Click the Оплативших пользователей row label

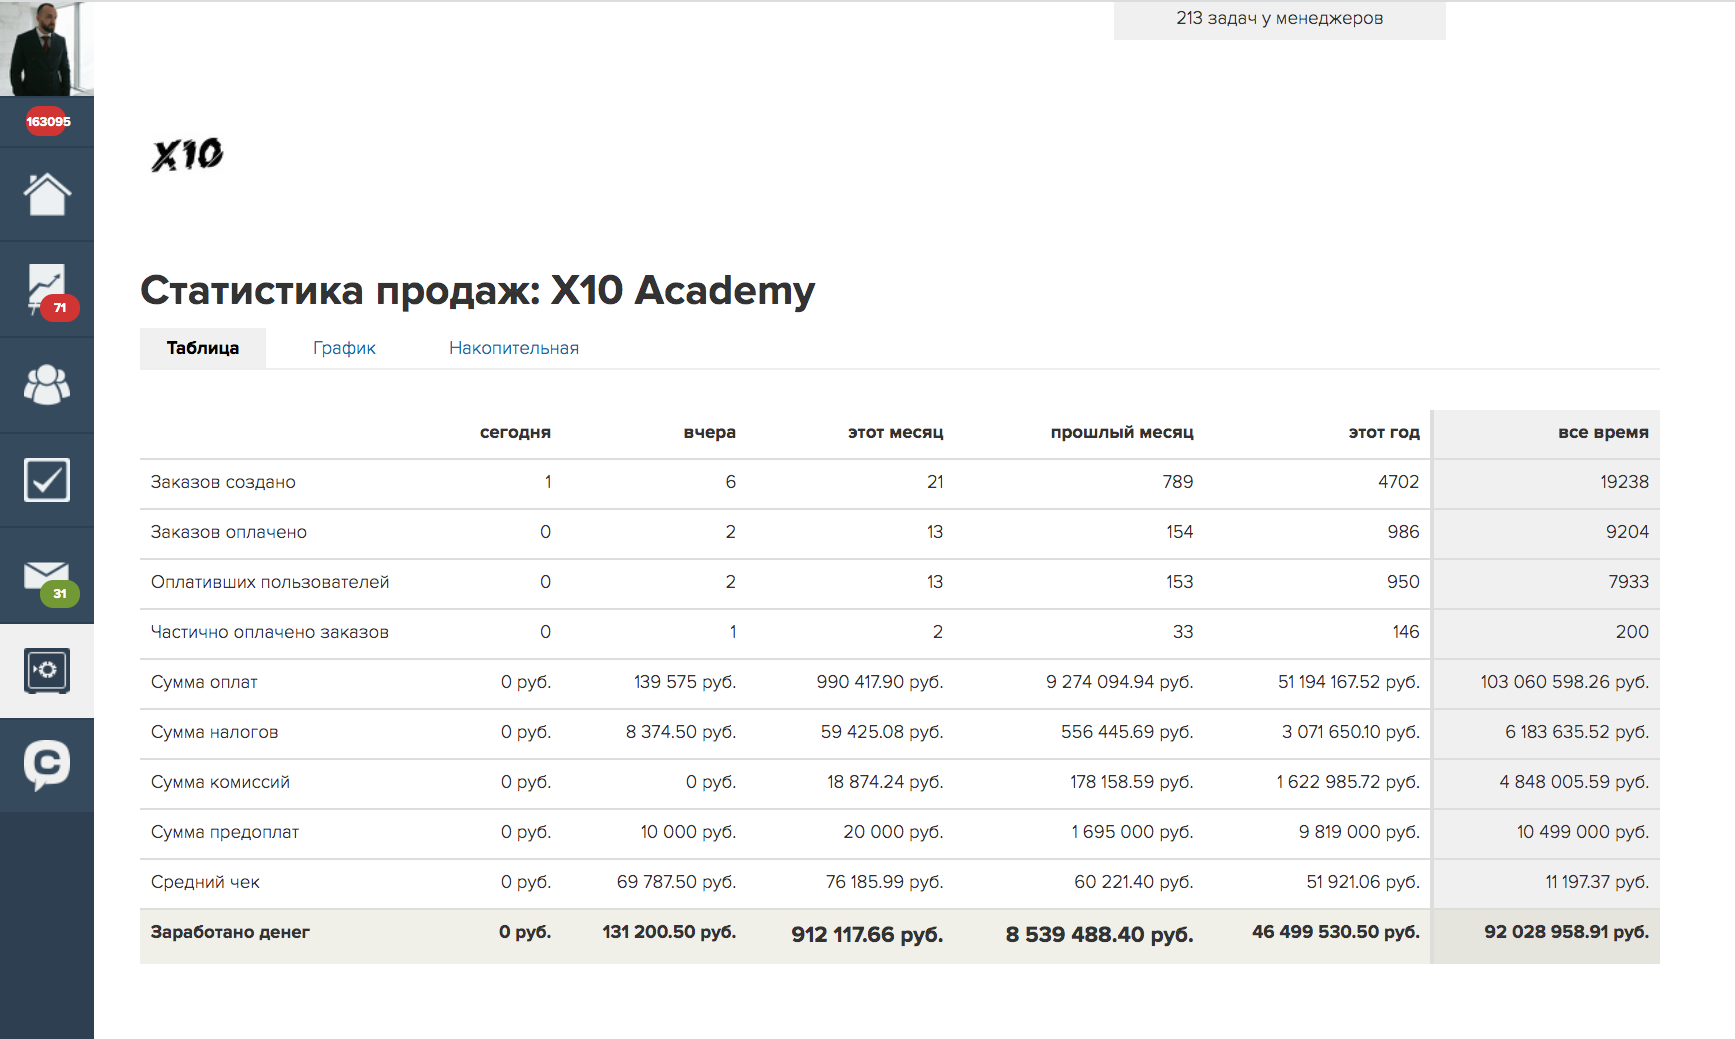click(x=270, y=582)
